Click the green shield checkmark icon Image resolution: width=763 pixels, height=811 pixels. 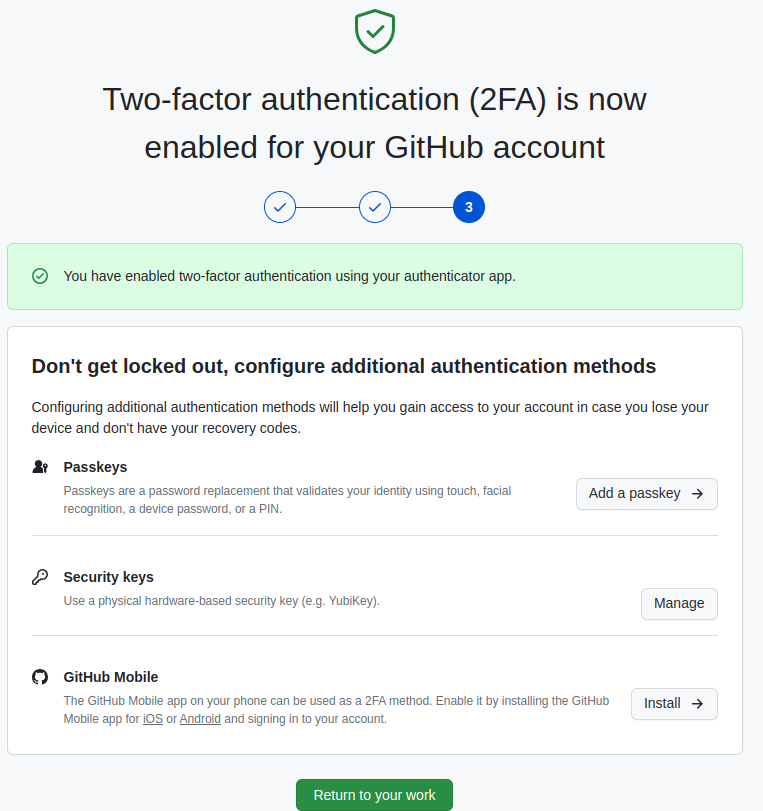click(x=374, y=31)
